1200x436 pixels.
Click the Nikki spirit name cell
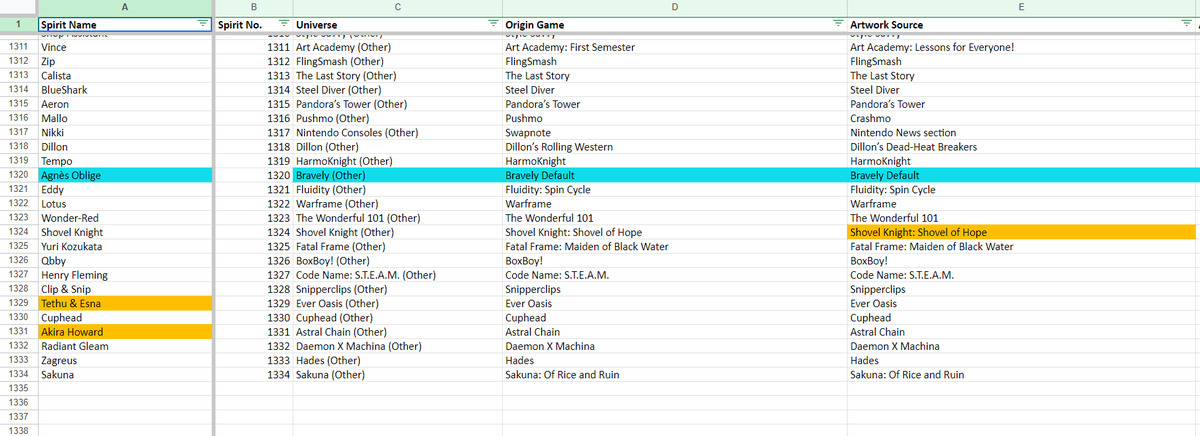pyautogui.click(x=124, y=132)
